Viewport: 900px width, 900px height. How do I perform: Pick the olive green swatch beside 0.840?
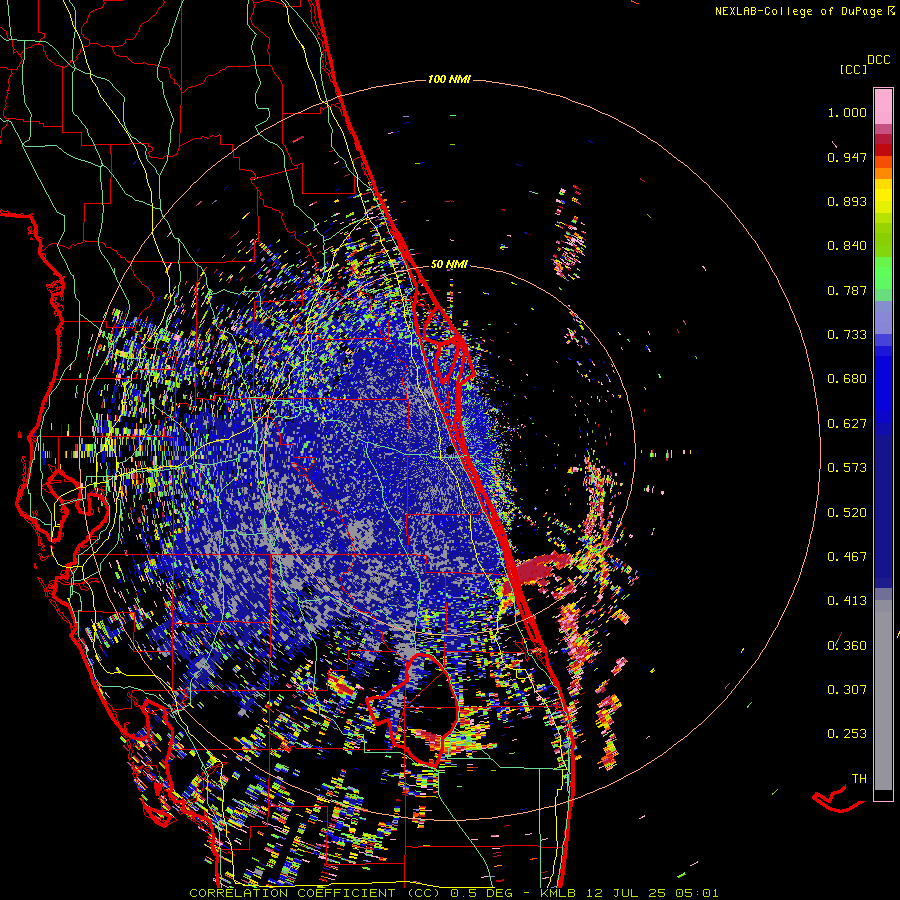tap(883, 240)
